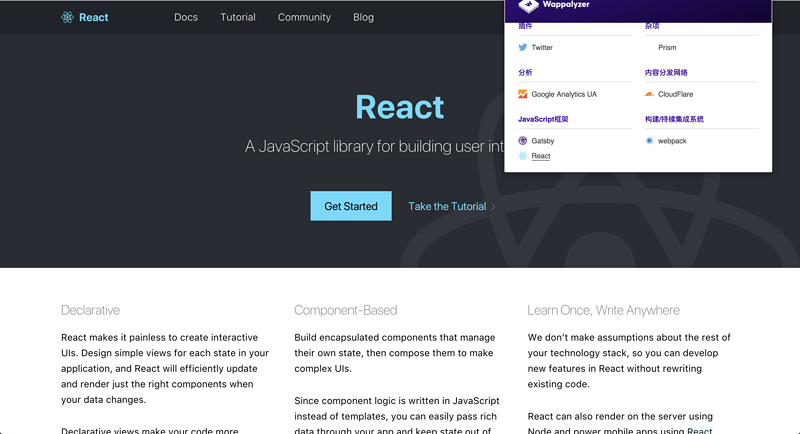Image resolution: width=800 pixels, height=434 pixels.
Task: Open the Docs menu item
Action: point(186,17)
